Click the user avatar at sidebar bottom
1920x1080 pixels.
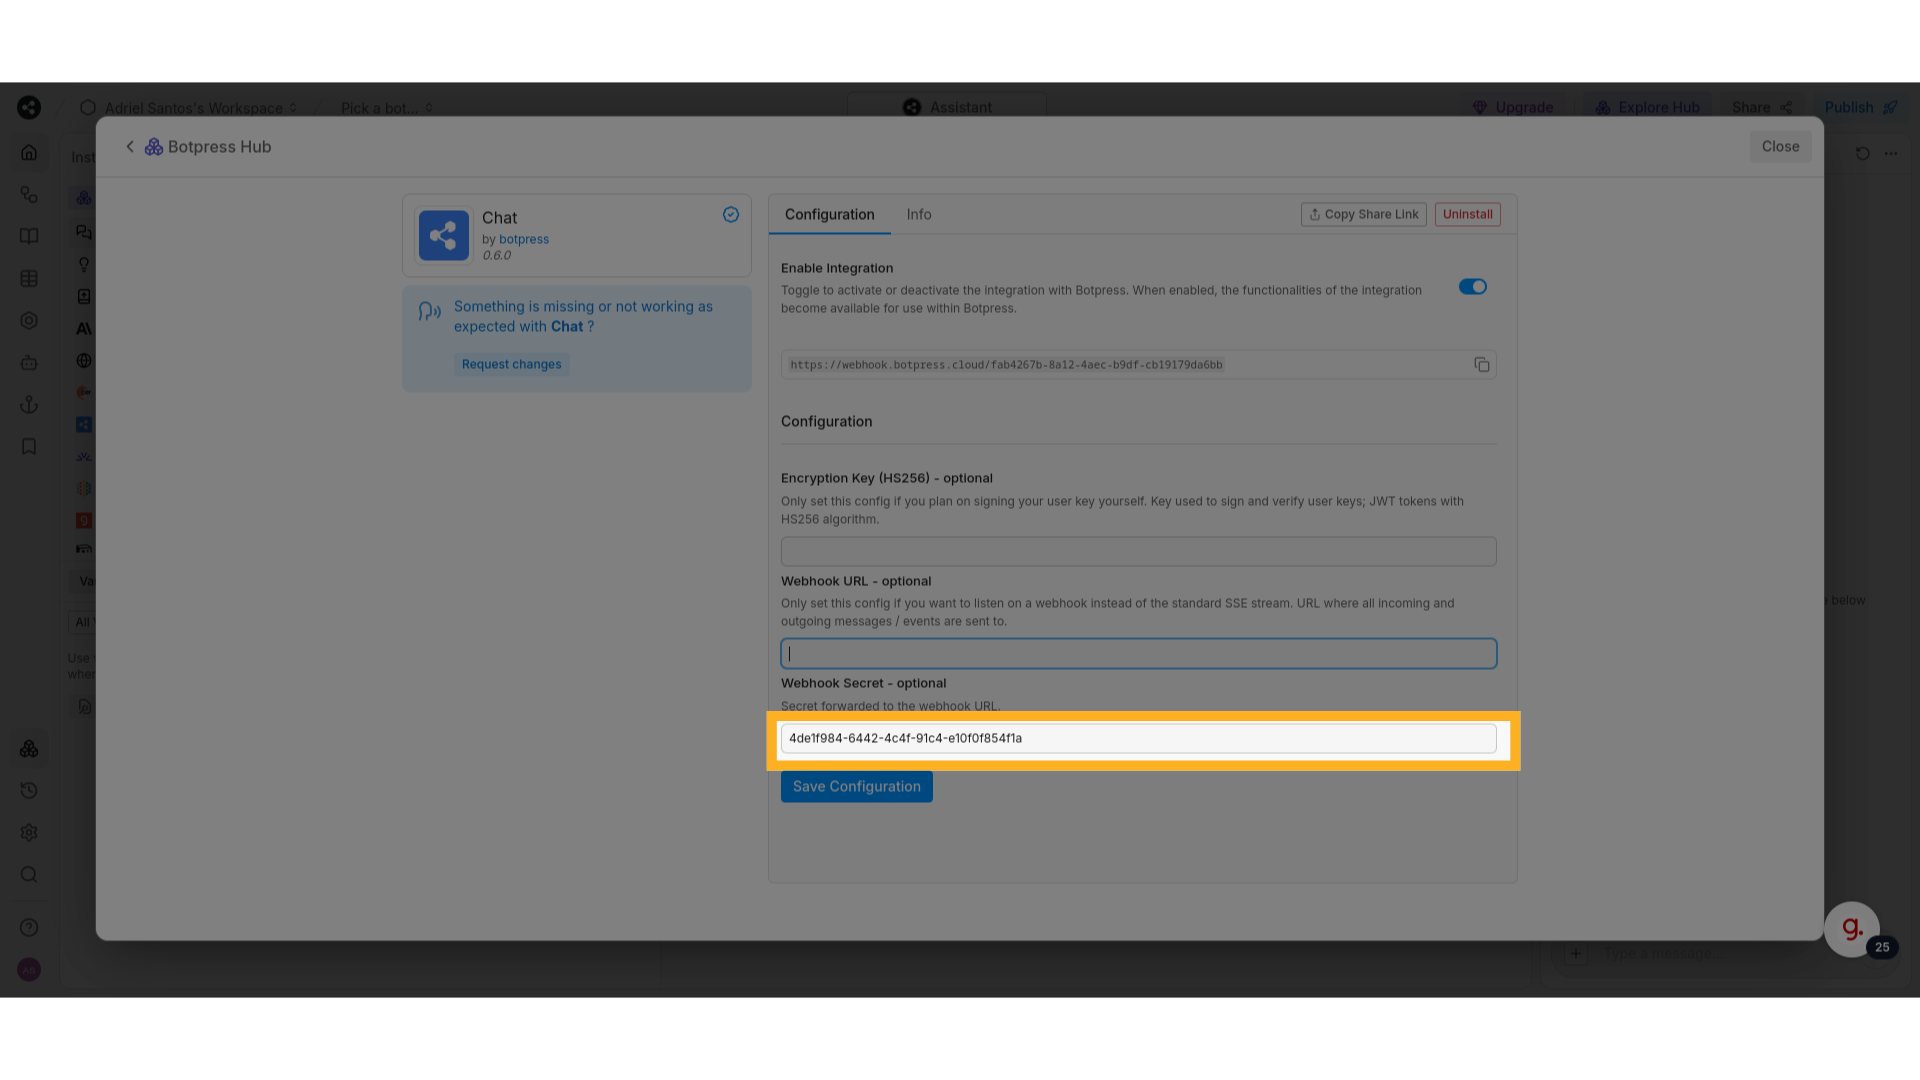point(29,969)
